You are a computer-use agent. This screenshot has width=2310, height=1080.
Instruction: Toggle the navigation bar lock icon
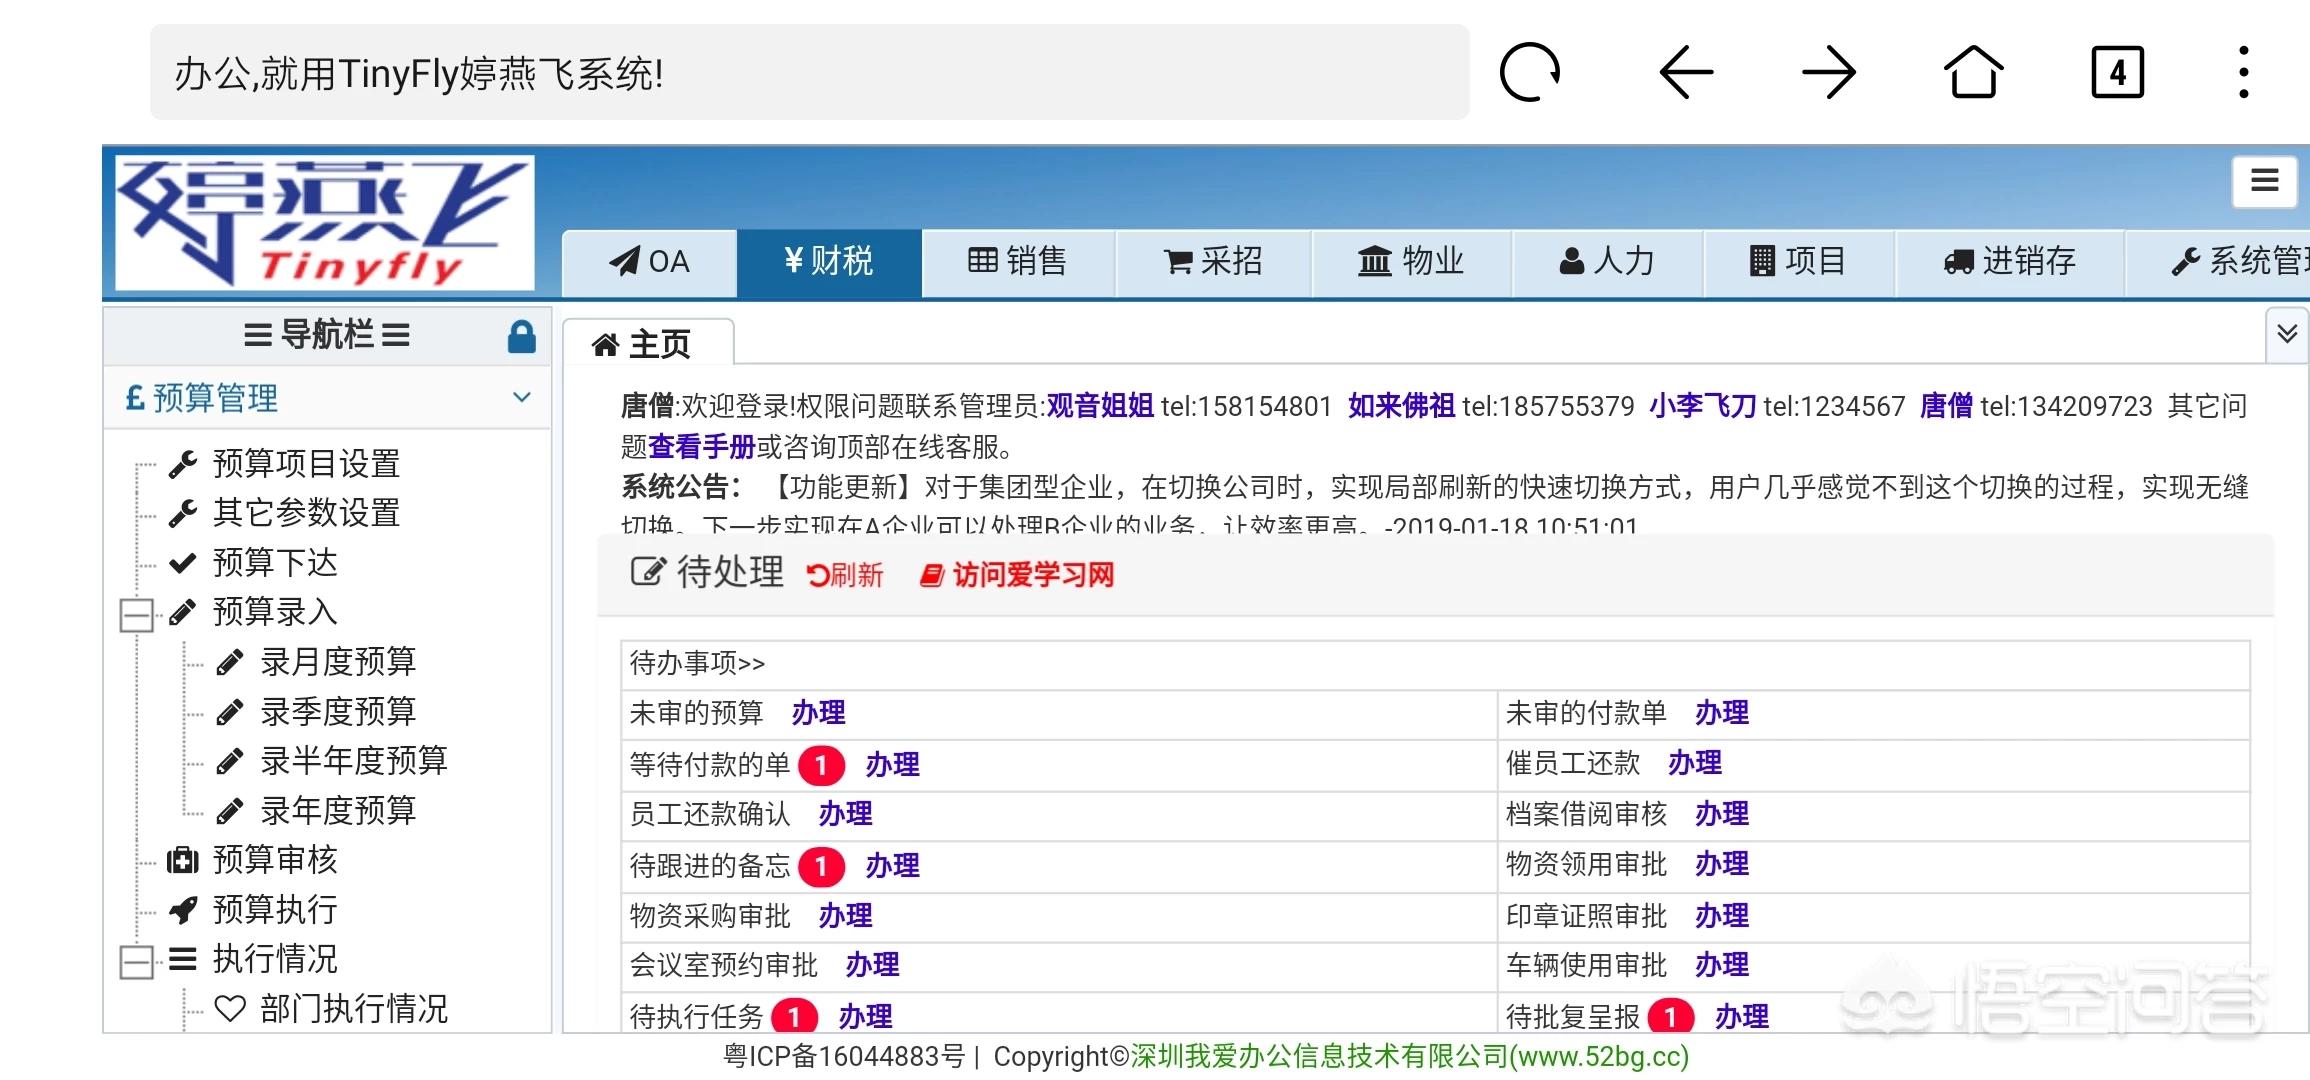(x=522, y=336)
